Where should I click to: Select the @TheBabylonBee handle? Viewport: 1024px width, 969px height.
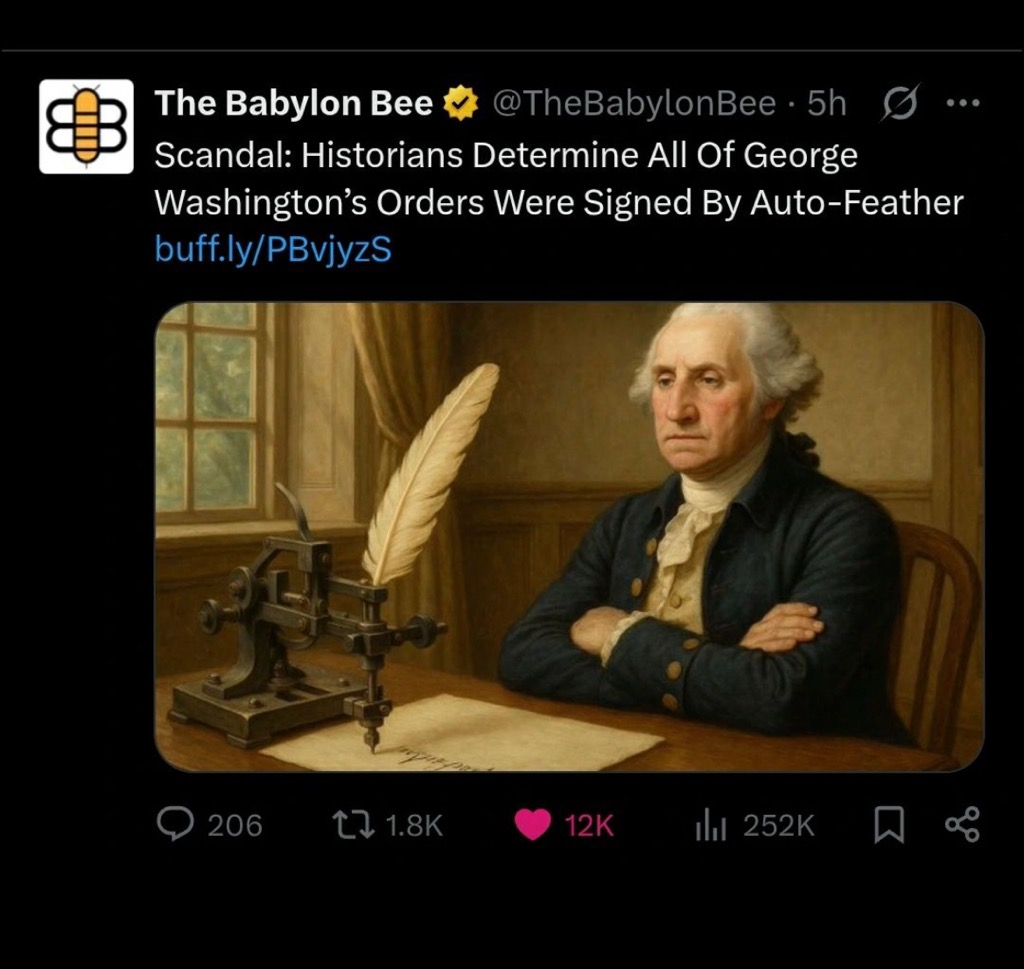[633, 103]
